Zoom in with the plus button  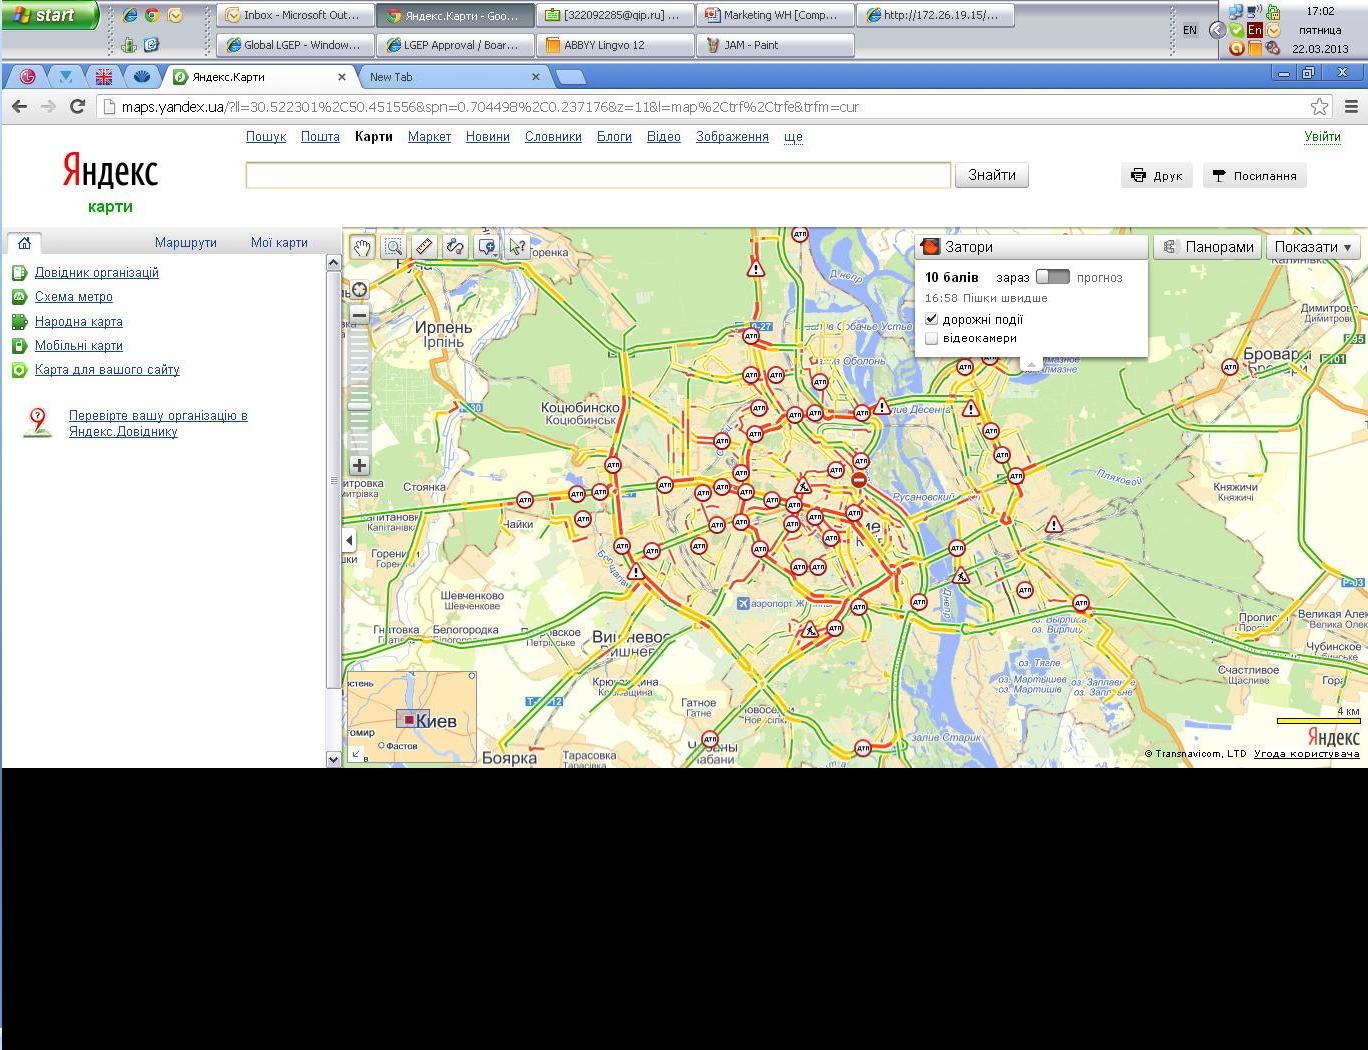[359, 465]
